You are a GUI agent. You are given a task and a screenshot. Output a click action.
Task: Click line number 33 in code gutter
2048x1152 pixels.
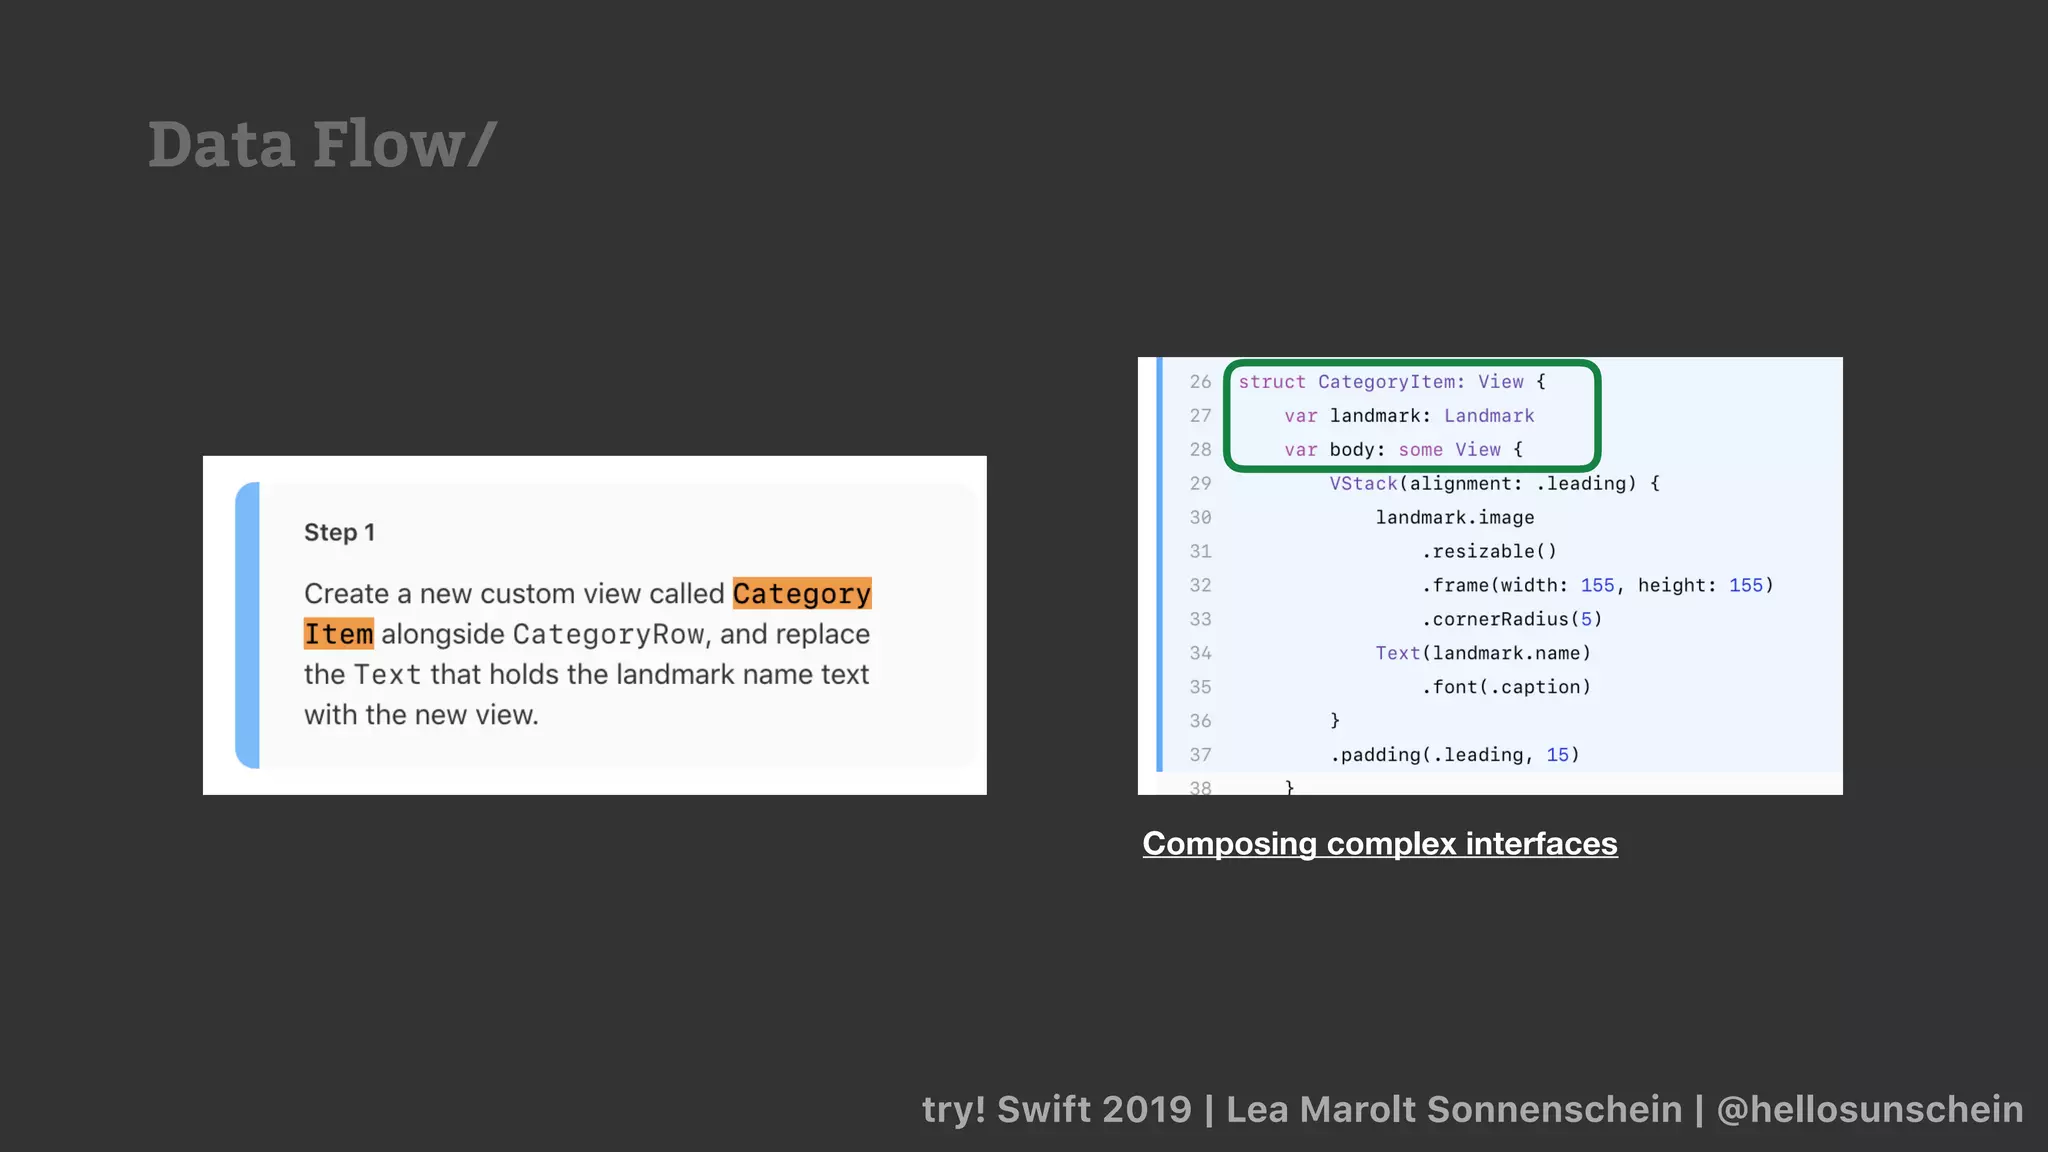coord(1200,620)
